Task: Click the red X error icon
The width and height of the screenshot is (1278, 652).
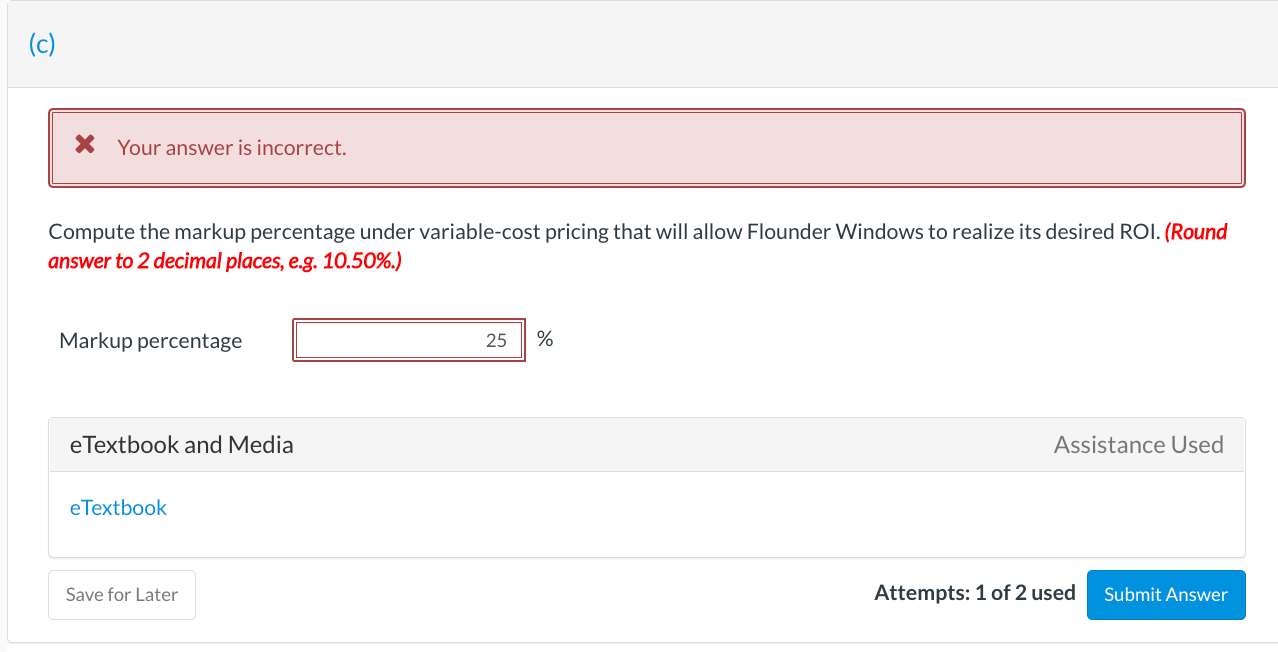Action: (84, 145)
